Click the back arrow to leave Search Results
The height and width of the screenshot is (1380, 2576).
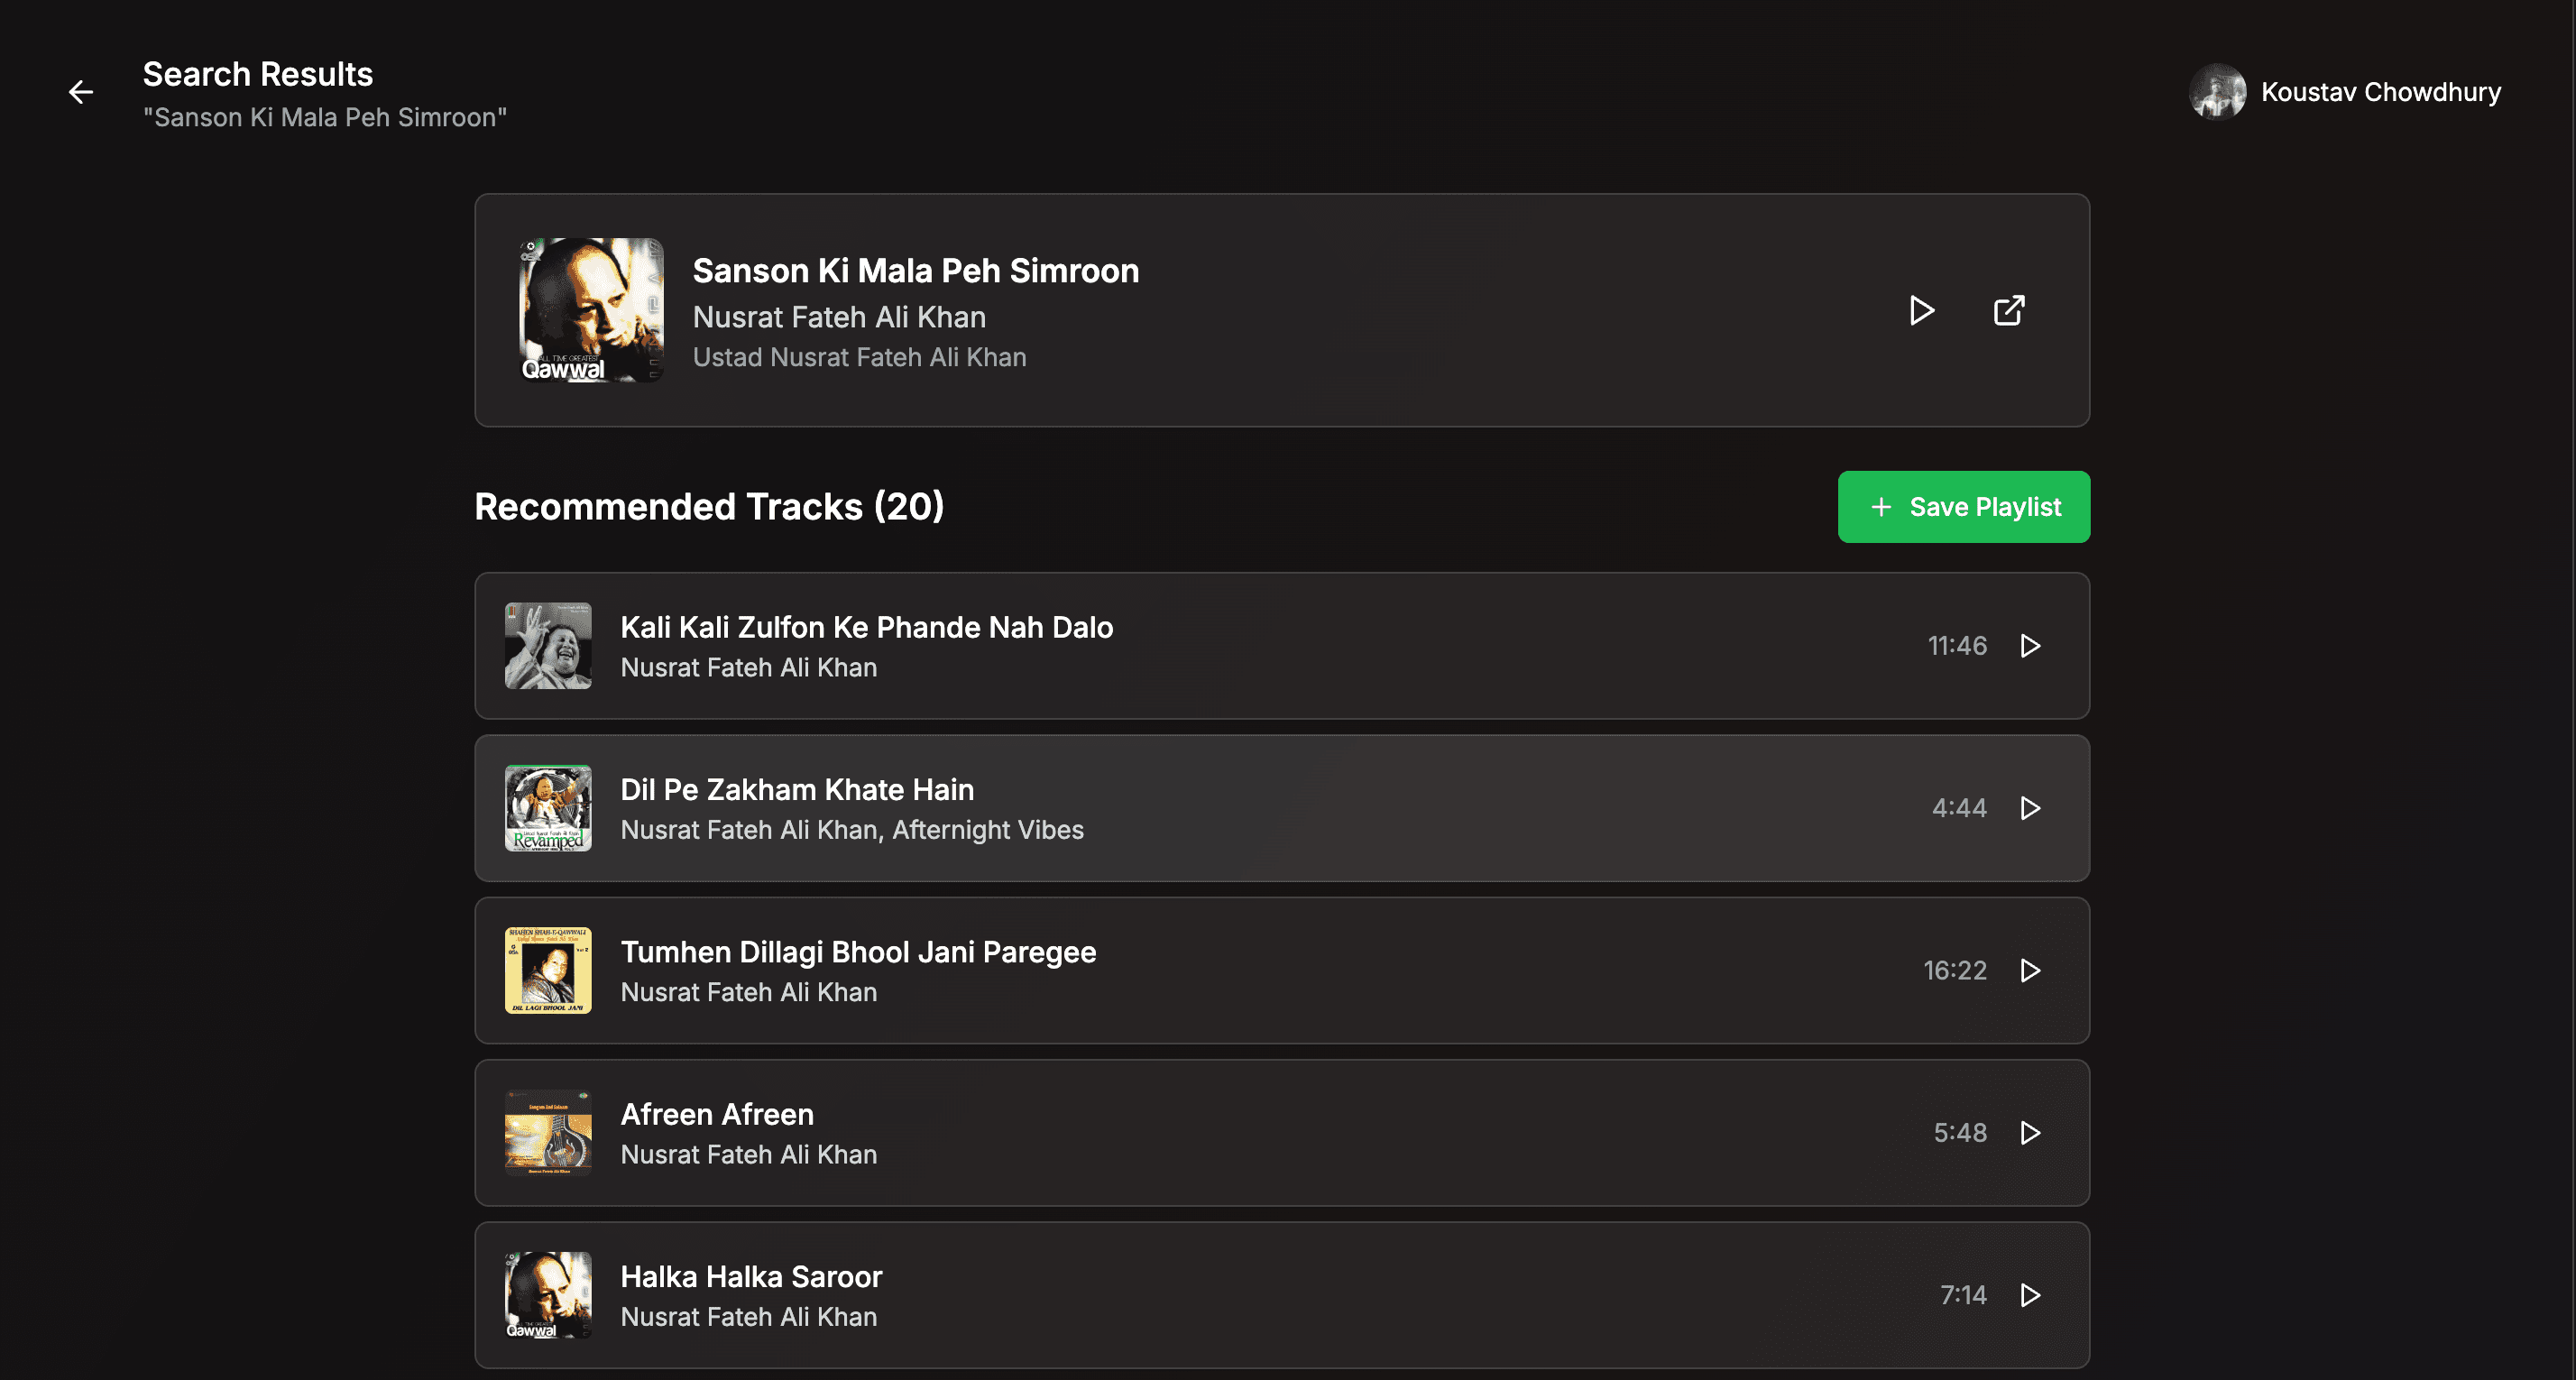[x=80, y=92]
